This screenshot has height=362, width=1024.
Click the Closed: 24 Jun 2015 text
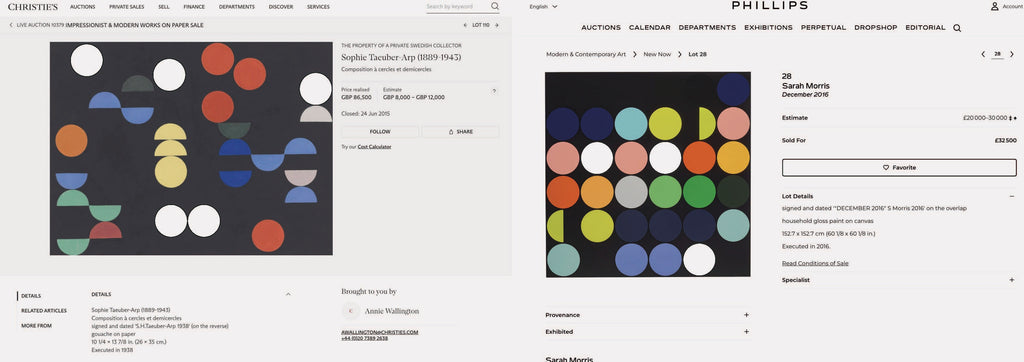366,113
